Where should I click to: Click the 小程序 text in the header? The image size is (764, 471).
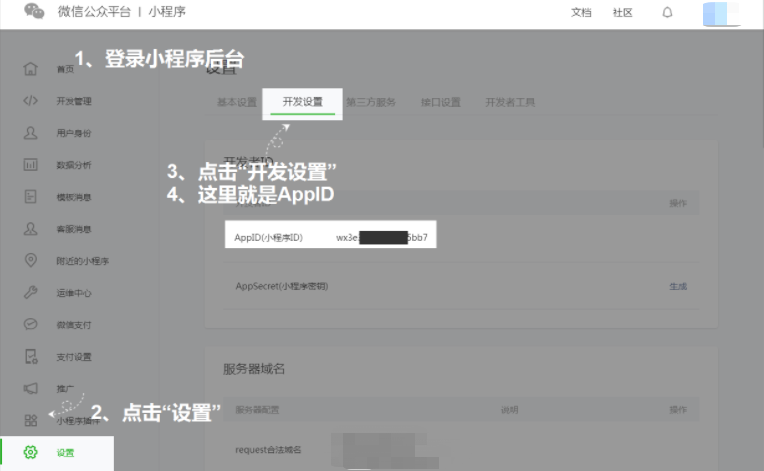[167, 12]
